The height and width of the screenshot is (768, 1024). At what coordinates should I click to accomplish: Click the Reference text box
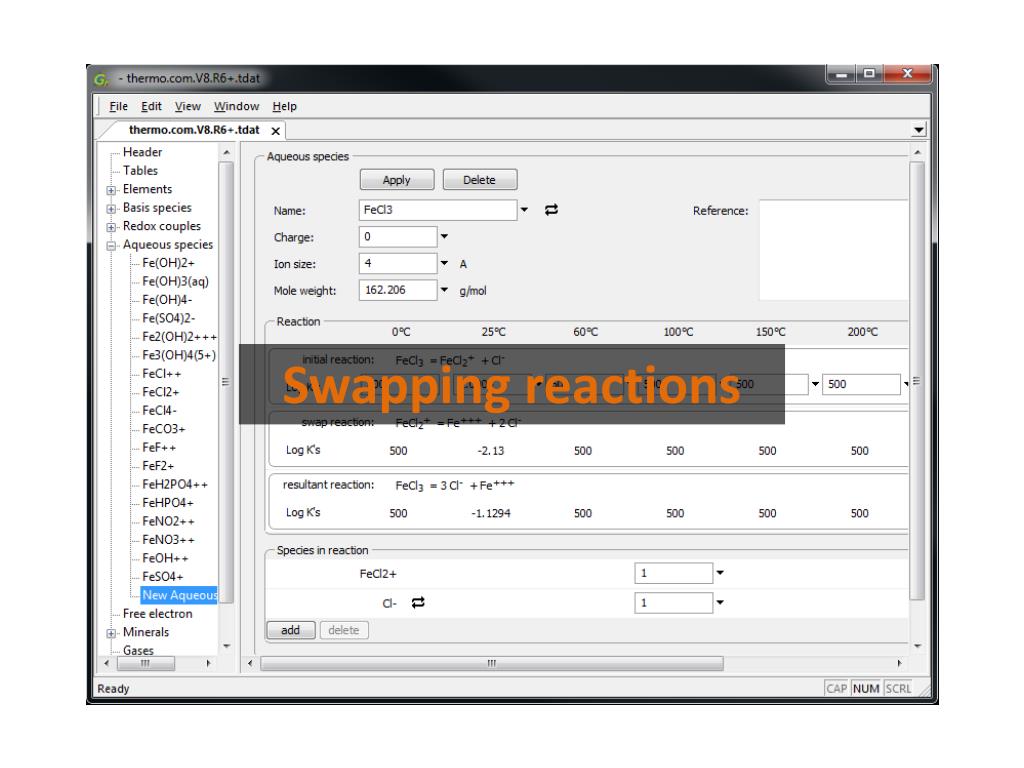click(833, 250)
